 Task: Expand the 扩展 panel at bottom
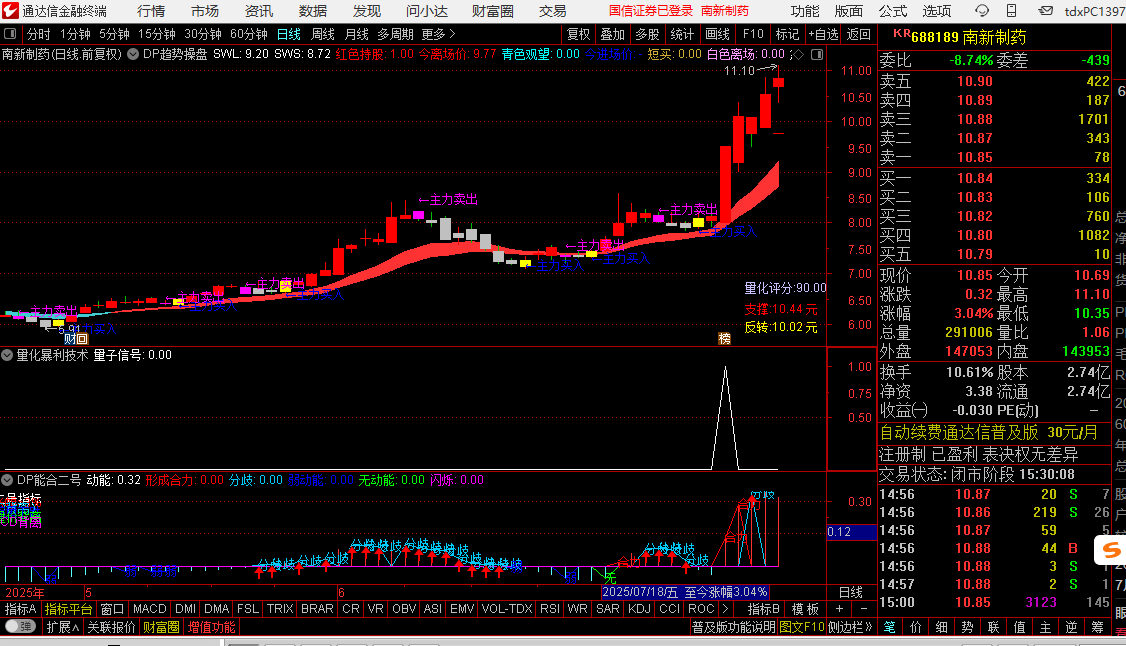click(x=62, y=627)
